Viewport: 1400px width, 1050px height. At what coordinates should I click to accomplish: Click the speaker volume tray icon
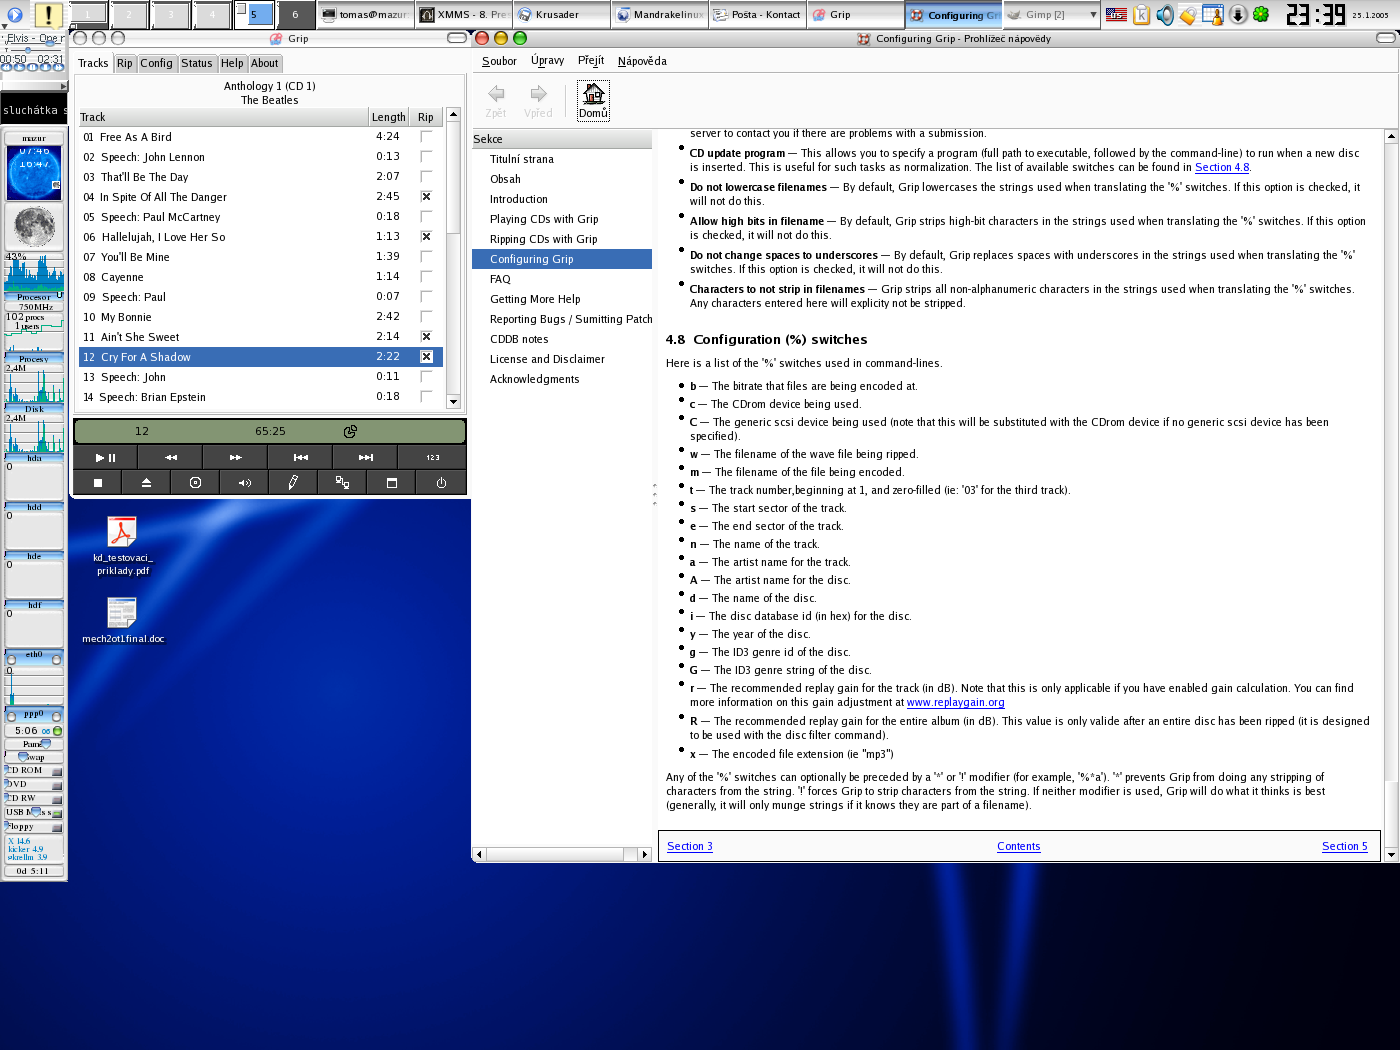pyautogui.click(x=1164, y=14)
